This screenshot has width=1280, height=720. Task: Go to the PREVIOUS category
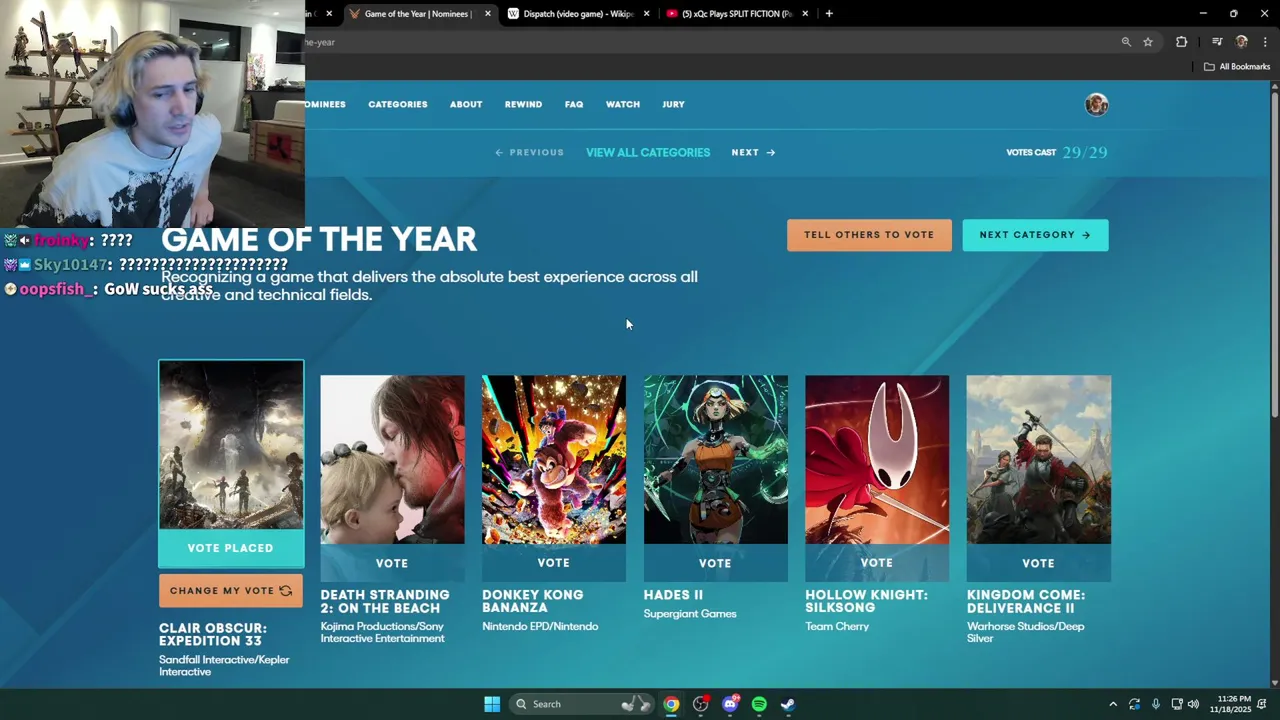[x=529, y=152]
